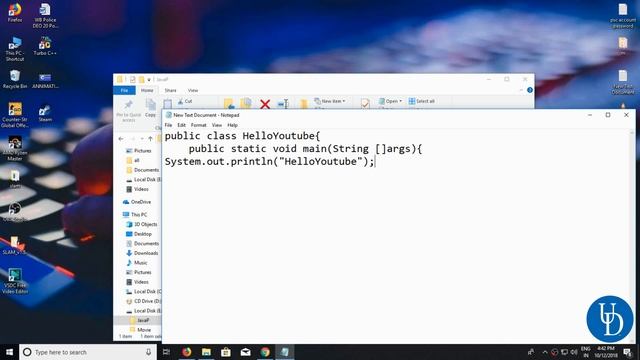Screen dimensions: 640x360
Task: Switch to Explorer's View ribbon tab
Action: (x=193, y=90)
